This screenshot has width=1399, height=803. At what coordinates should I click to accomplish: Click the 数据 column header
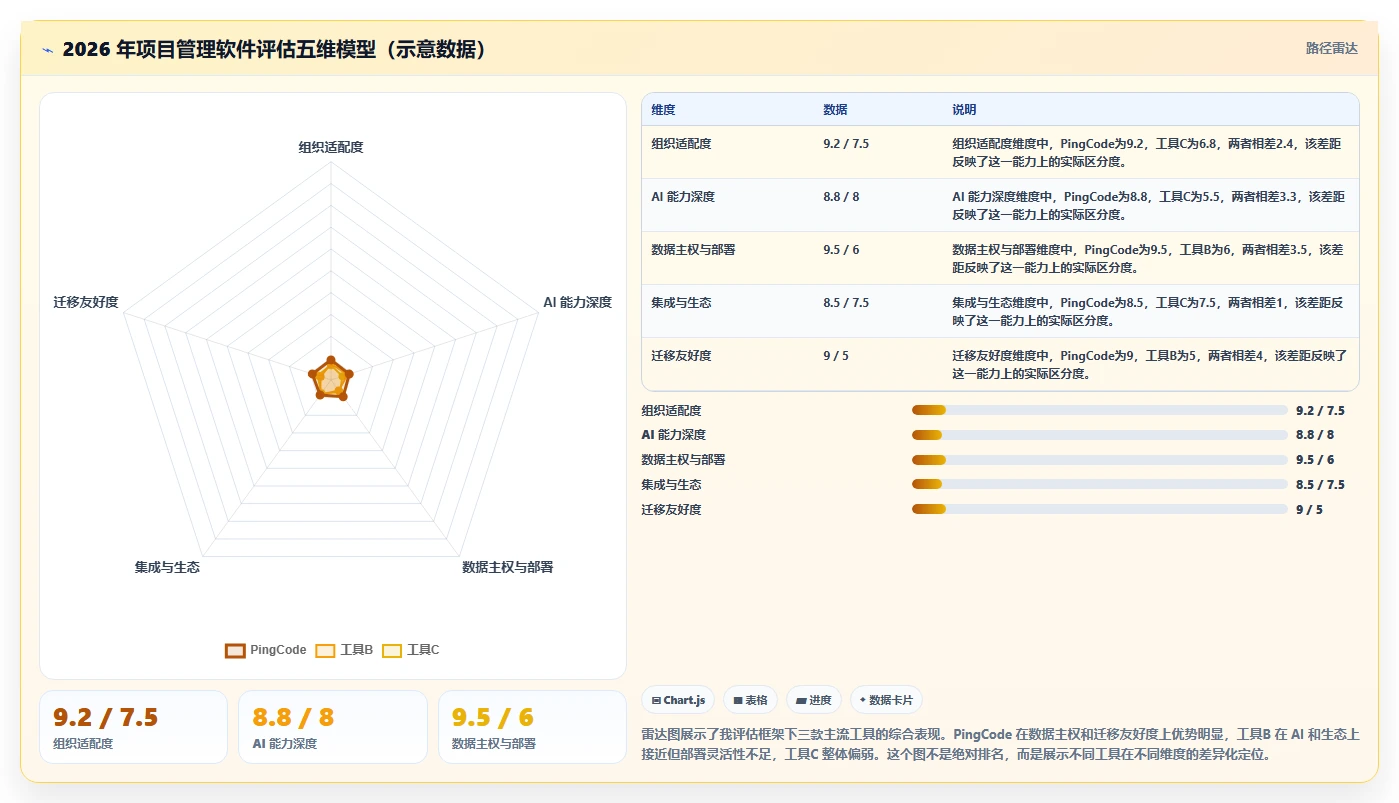(835, 110)
